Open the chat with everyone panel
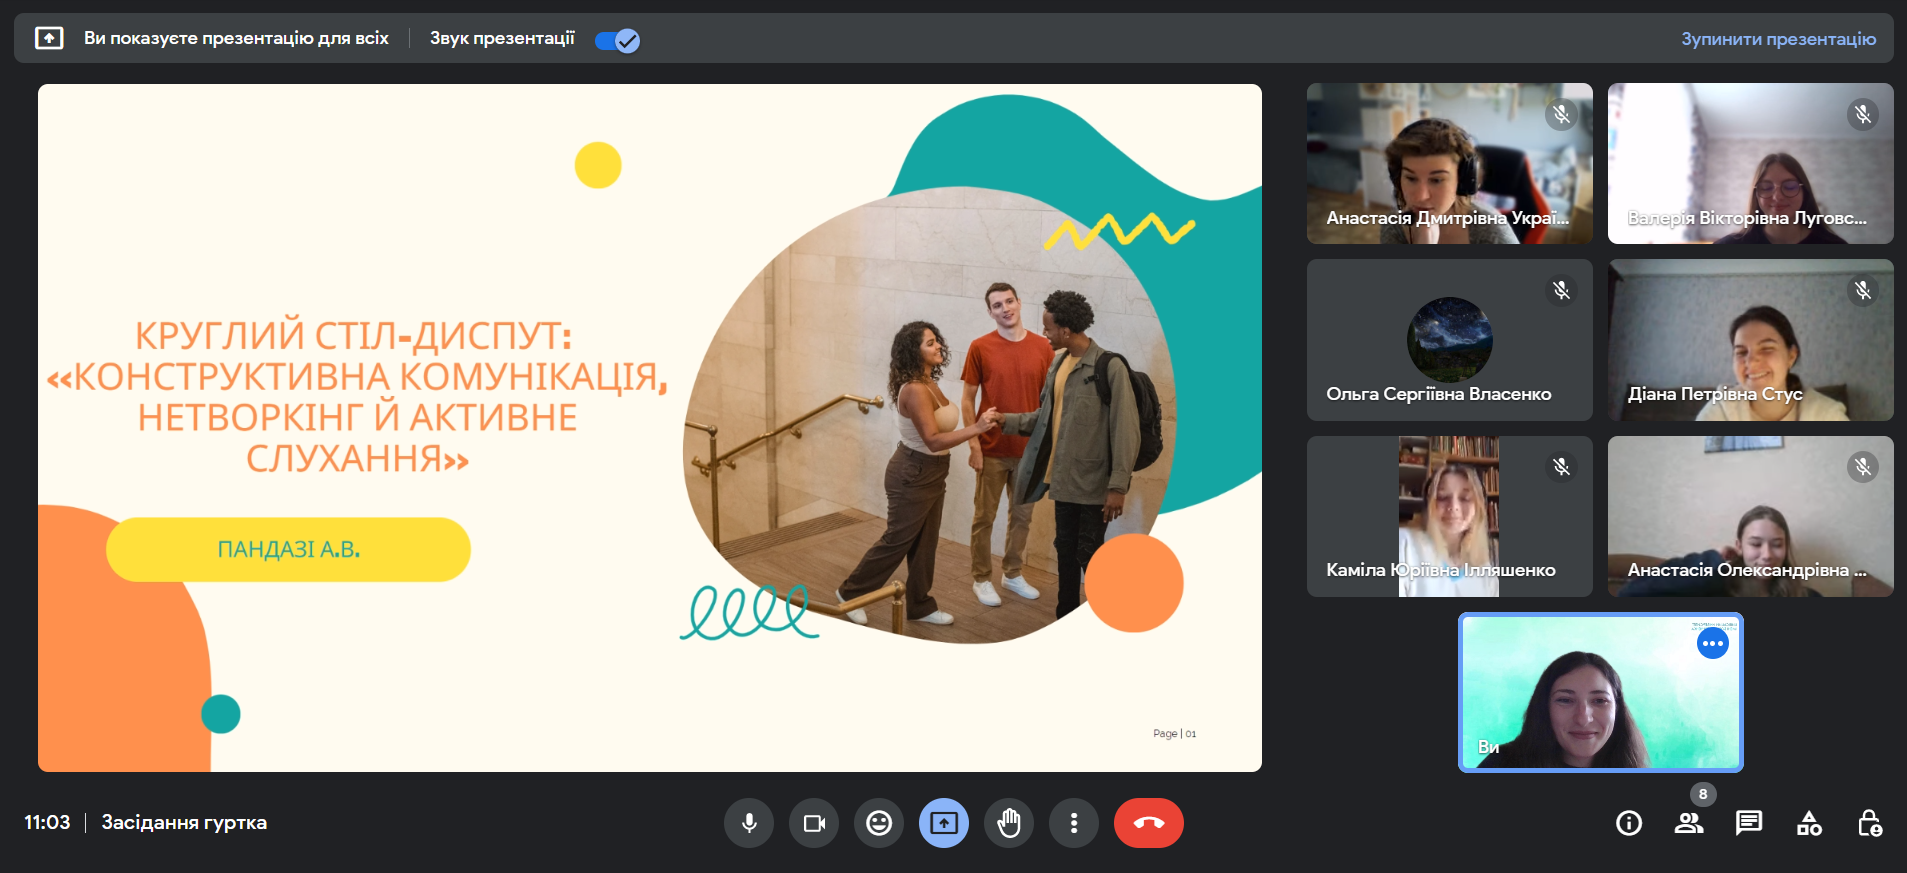 click(x=1749, y=823)
